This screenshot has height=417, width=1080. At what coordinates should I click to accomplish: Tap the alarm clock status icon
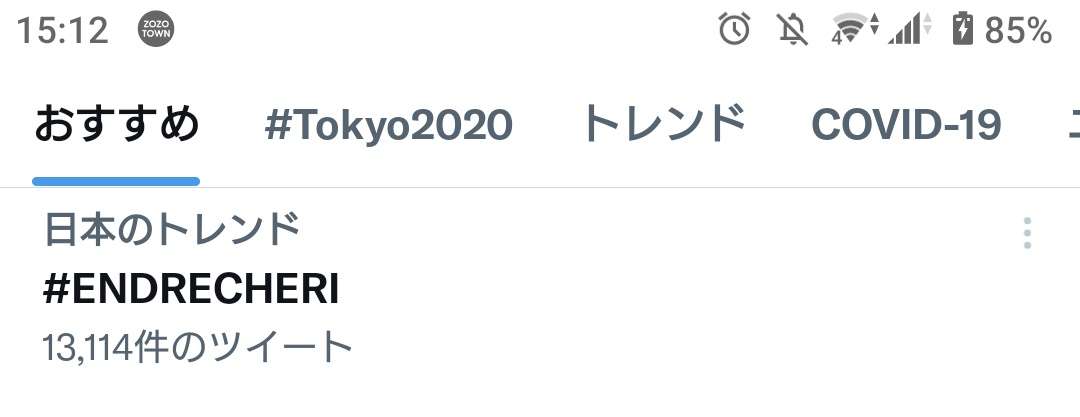point(734,30)
